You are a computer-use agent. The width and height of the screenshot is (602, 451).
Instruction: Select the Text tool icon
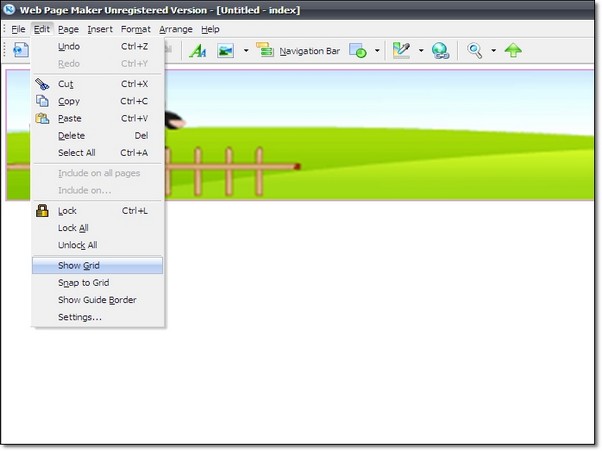tap(198, 51)
